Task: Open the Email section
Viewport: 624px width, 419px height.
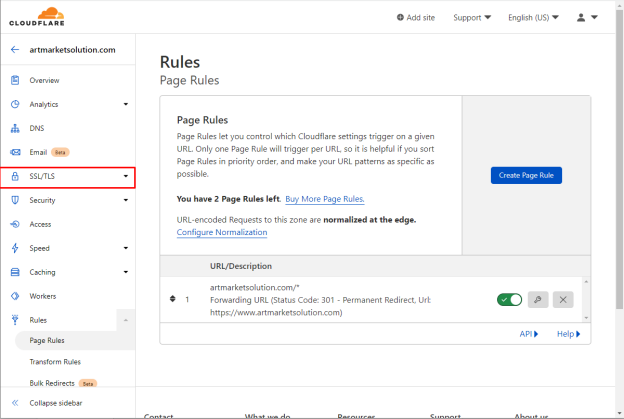Action: click(38, 152)
